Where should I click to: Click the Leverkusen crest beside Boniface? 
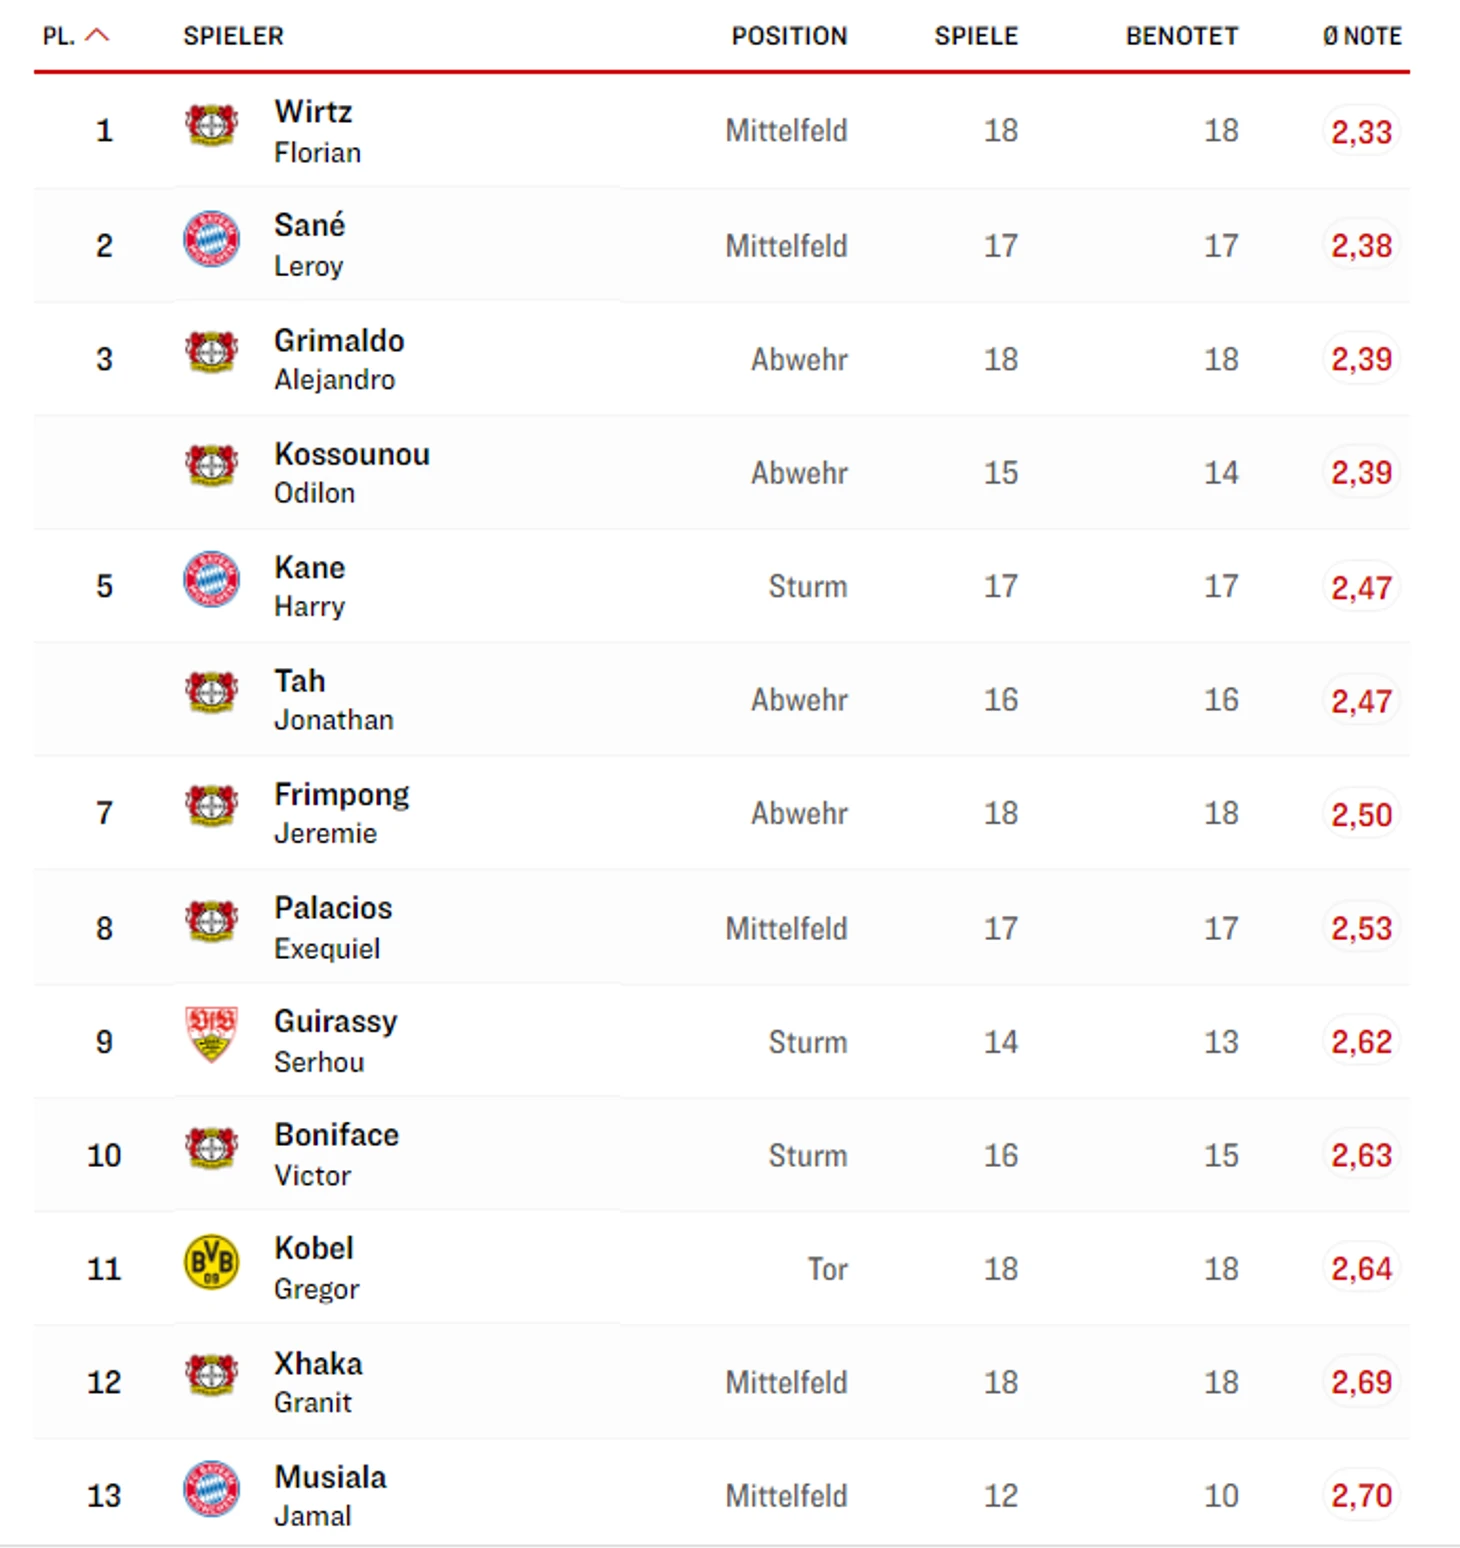pyautogui.click(x=211, y=1148)
